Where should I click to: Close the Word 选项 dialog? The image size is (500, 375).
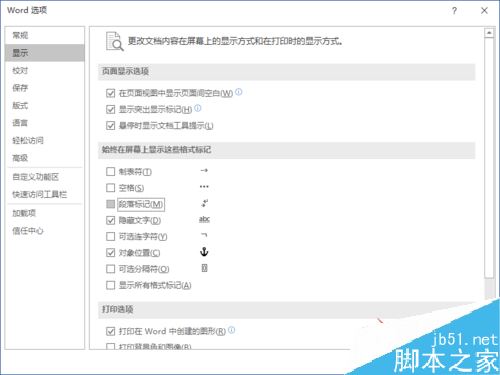484,11
